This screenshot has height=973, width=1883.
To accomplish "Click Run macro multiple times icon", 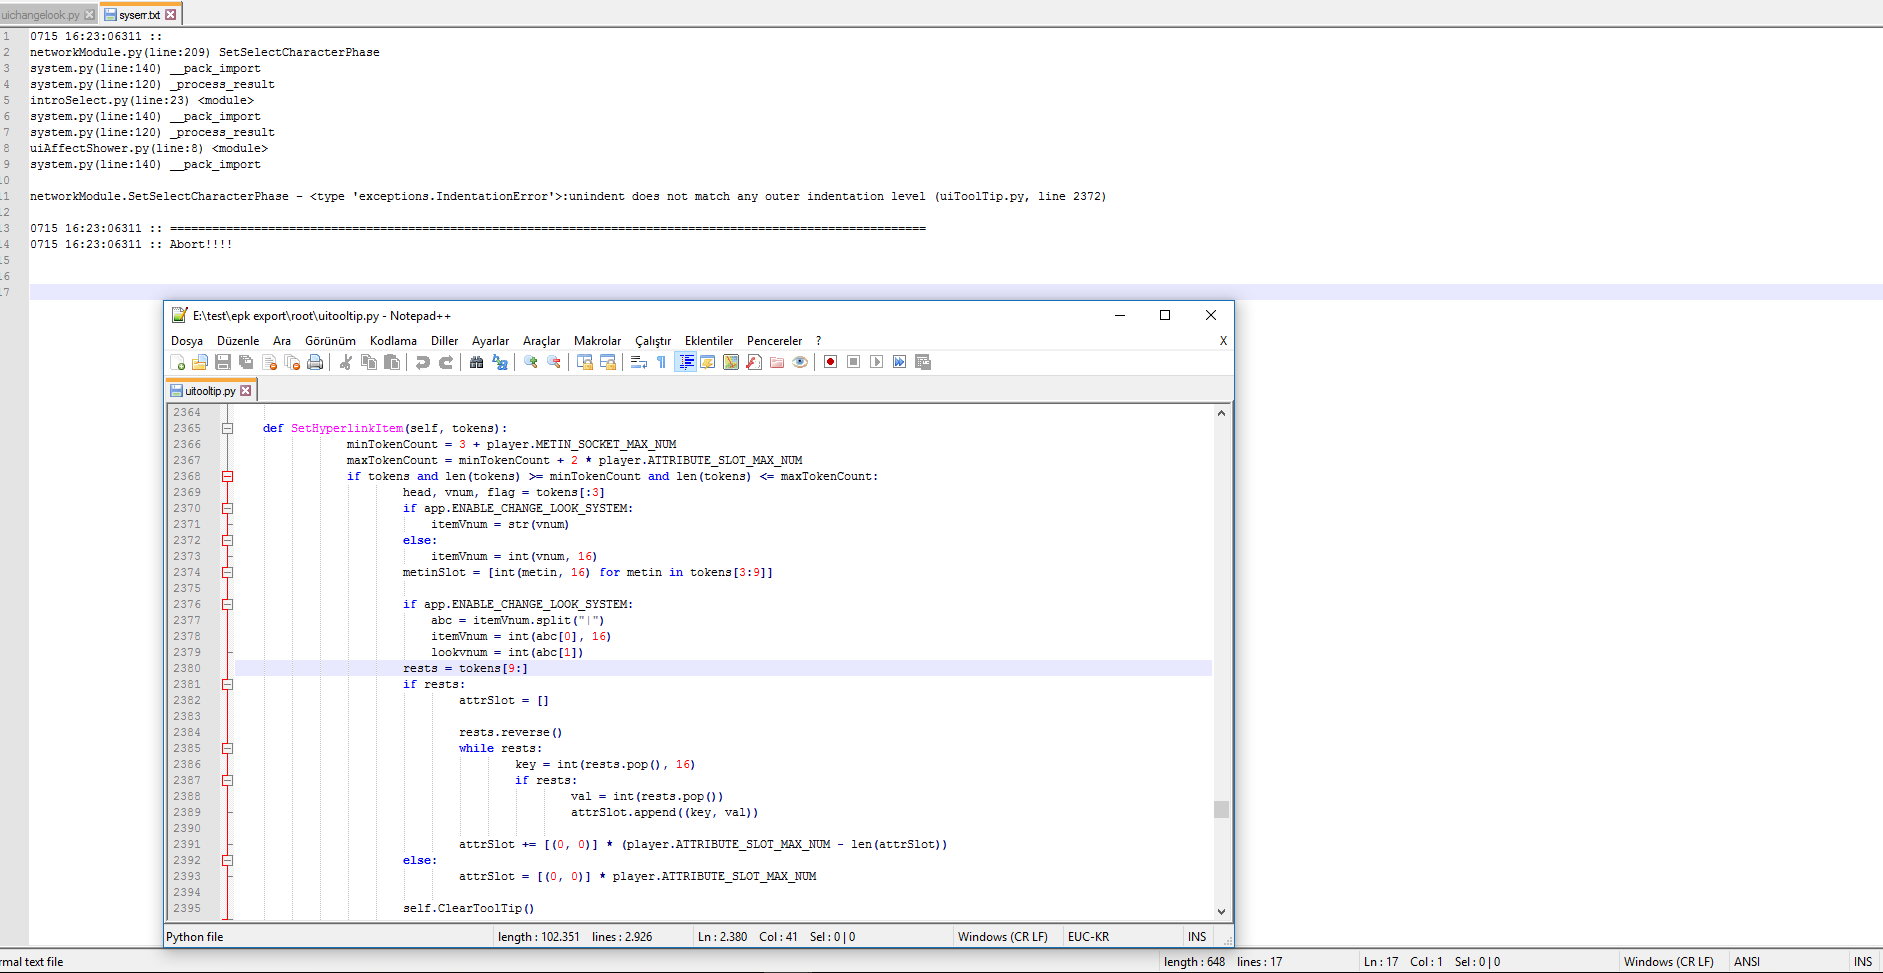I will click(900, 362).
